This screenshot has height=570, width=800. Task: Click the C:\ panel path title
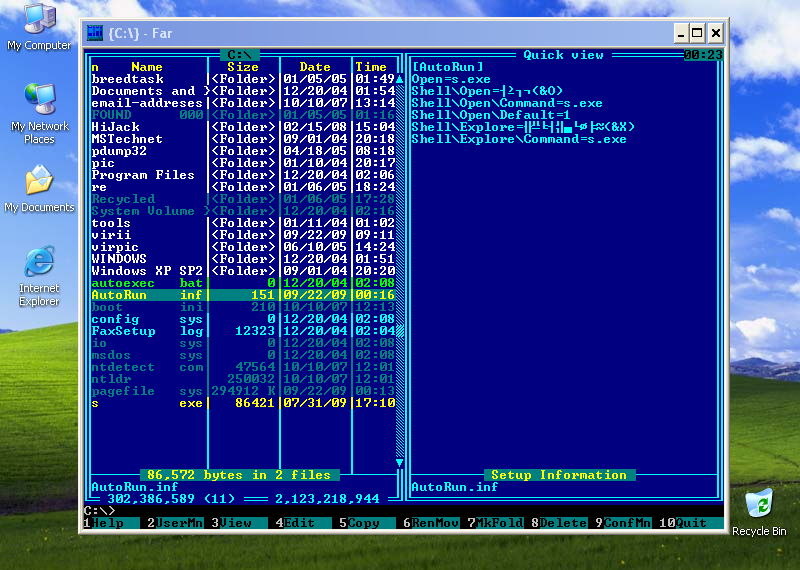tap(239, 55)
